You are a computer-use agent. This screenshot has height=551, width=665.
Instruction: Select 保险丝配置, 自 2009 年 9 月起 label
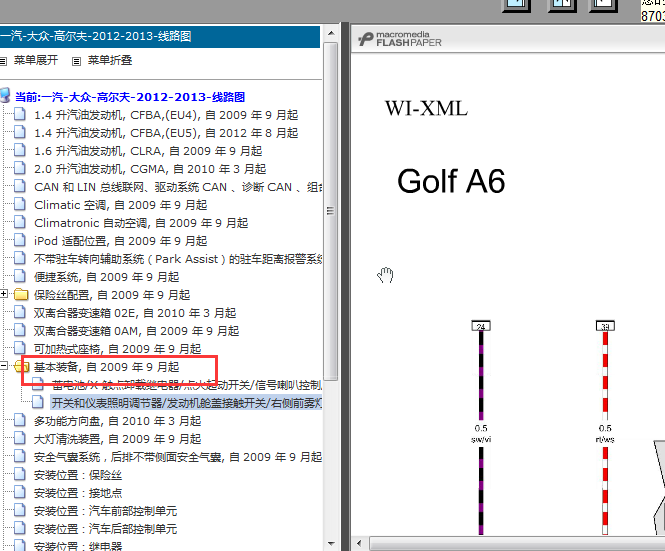112,295
